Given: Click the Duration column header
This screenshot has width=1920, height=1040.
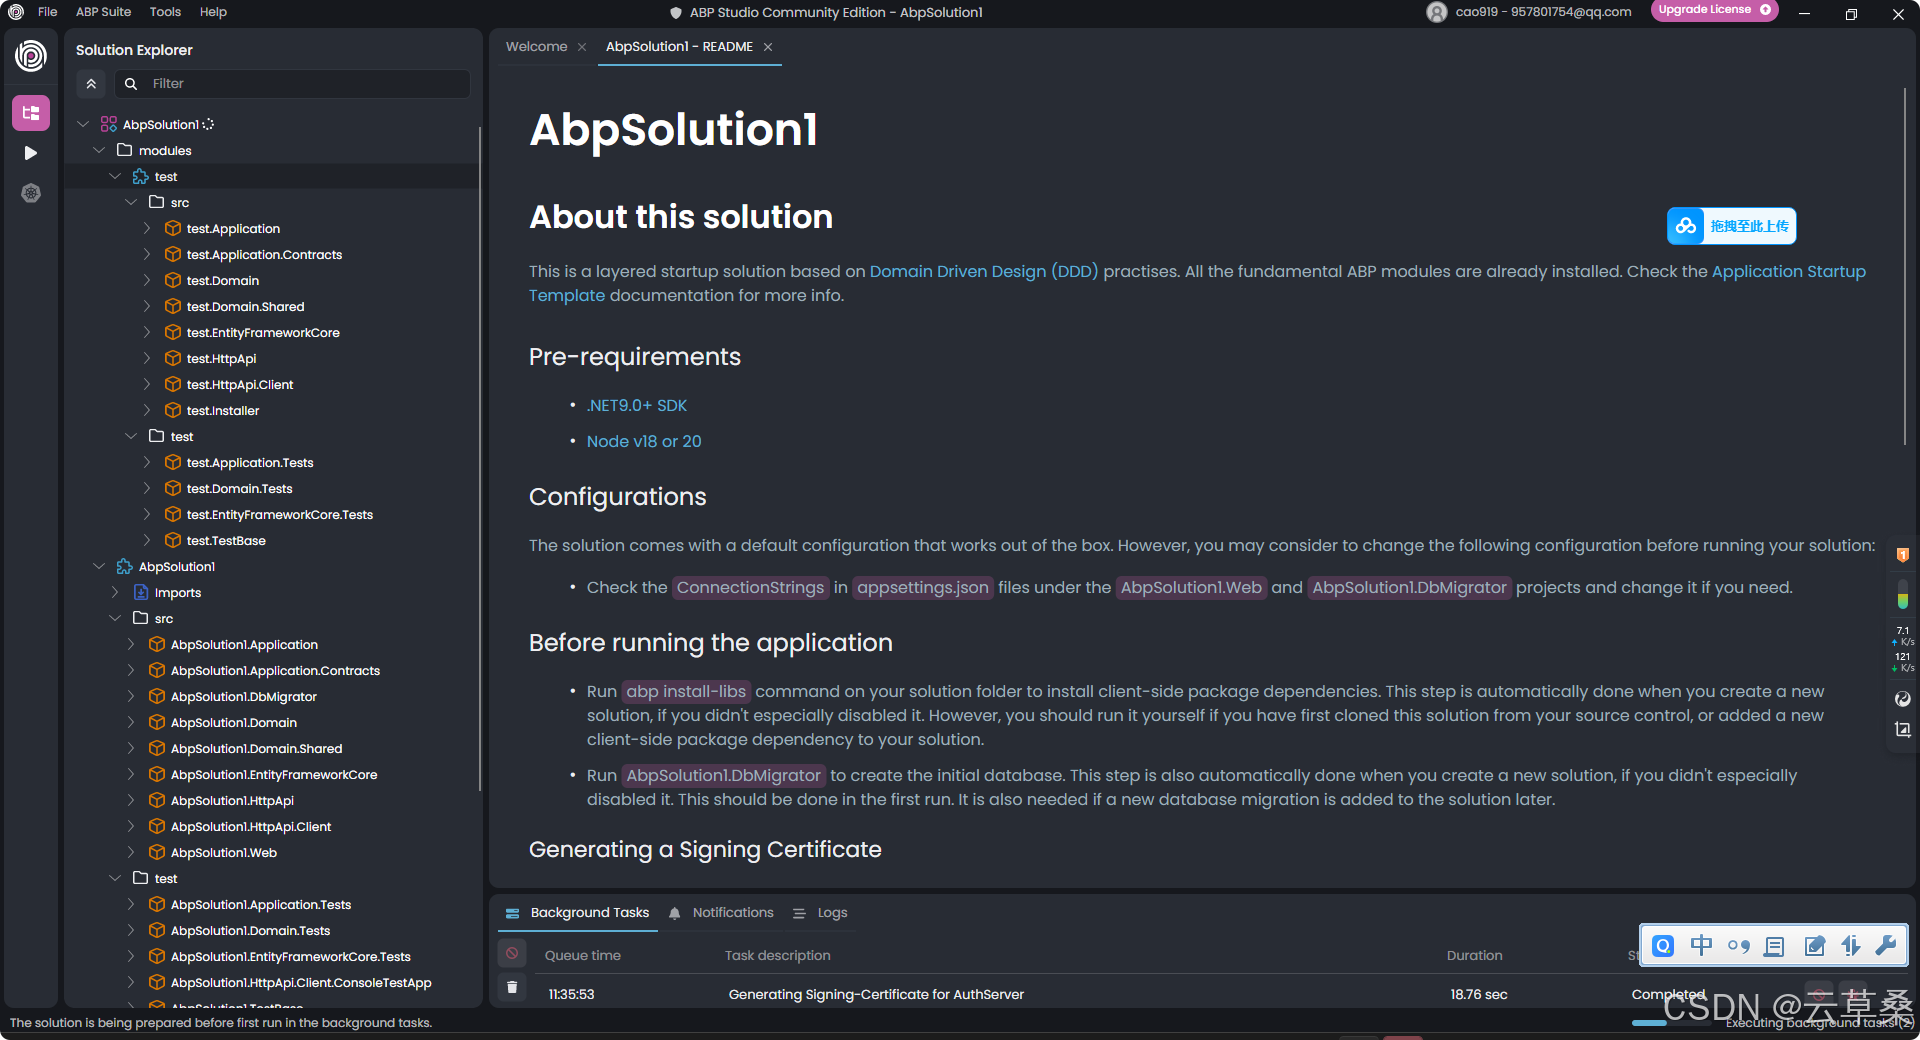Looking at the screenshot, I should click(x=1474, y=955).
